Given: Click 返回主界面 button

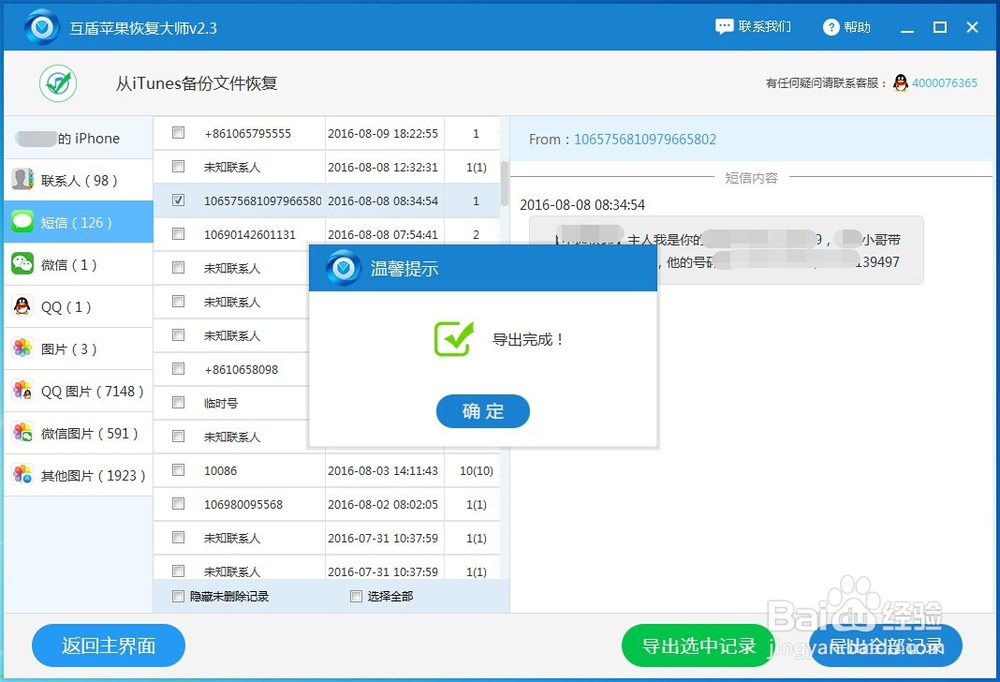Looking at the screenshot, I should pos(108,646).
